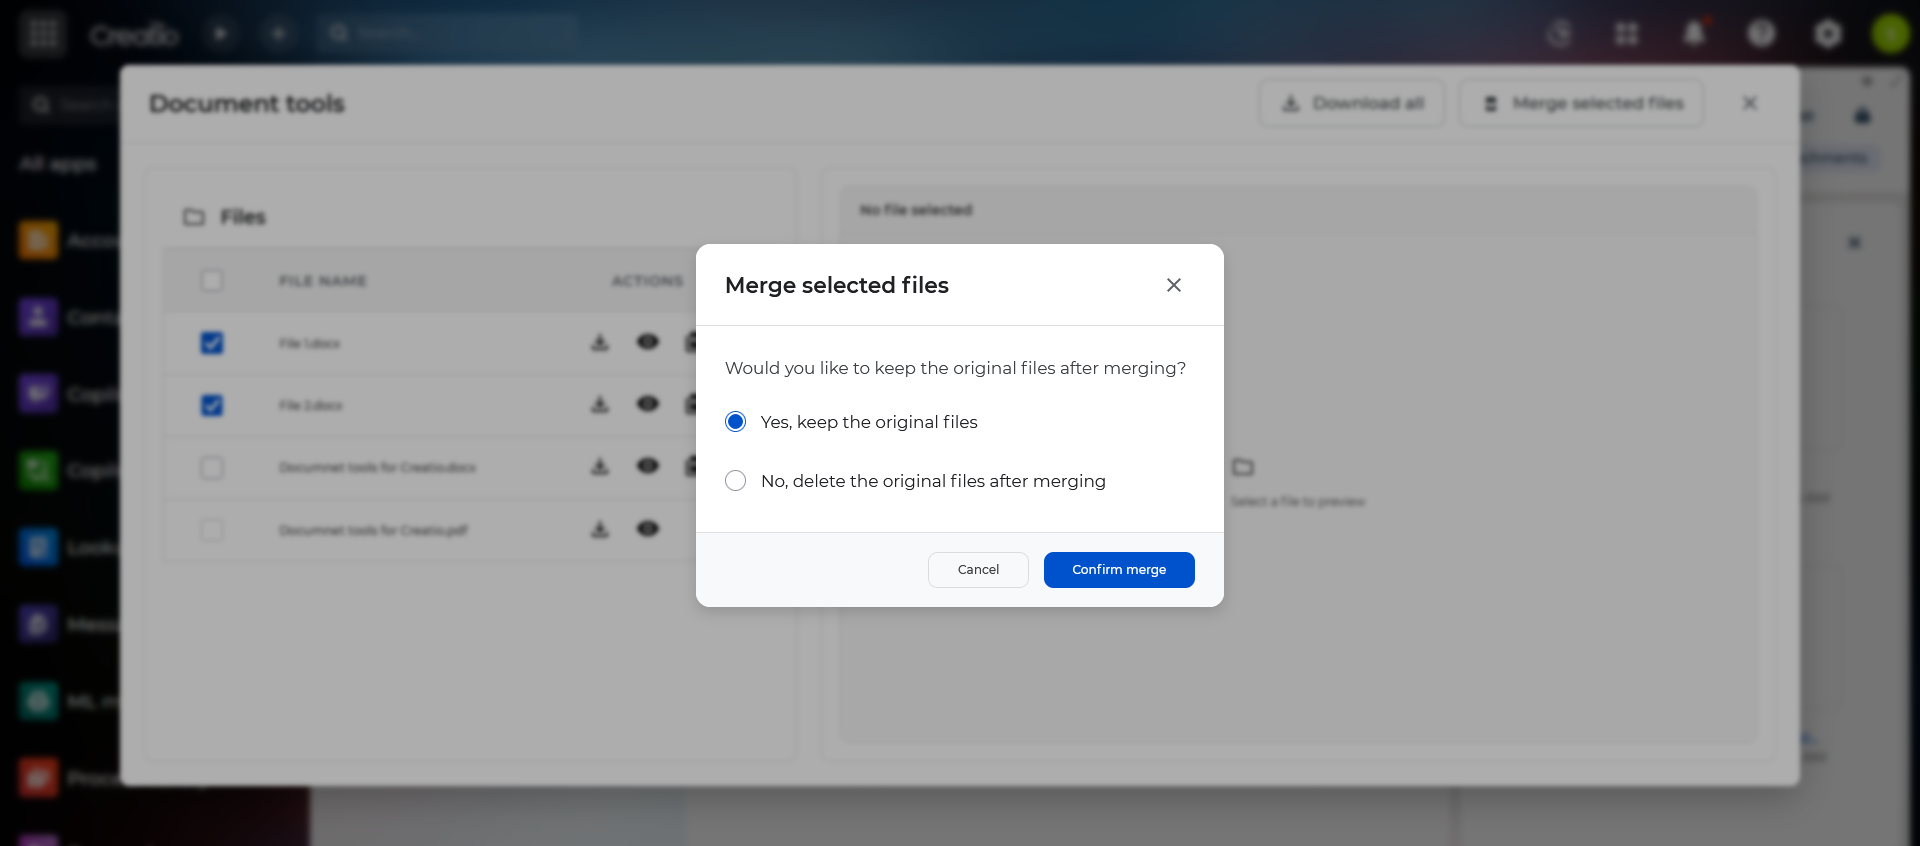Tick the Document tools for Creatio.docx checkbox
This screenshot has height=846, width=1920.
pos(212,468)
